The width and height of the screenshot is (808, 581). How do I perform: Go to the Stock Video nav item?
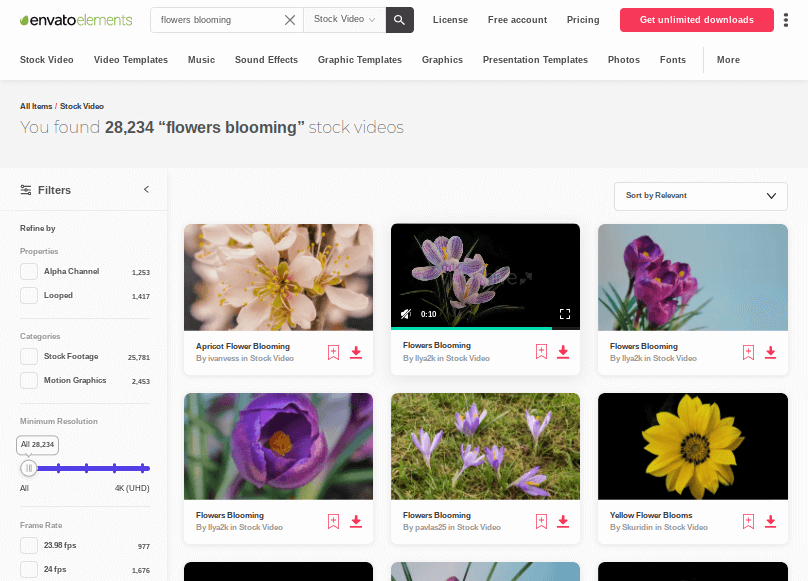pos(46,60)
